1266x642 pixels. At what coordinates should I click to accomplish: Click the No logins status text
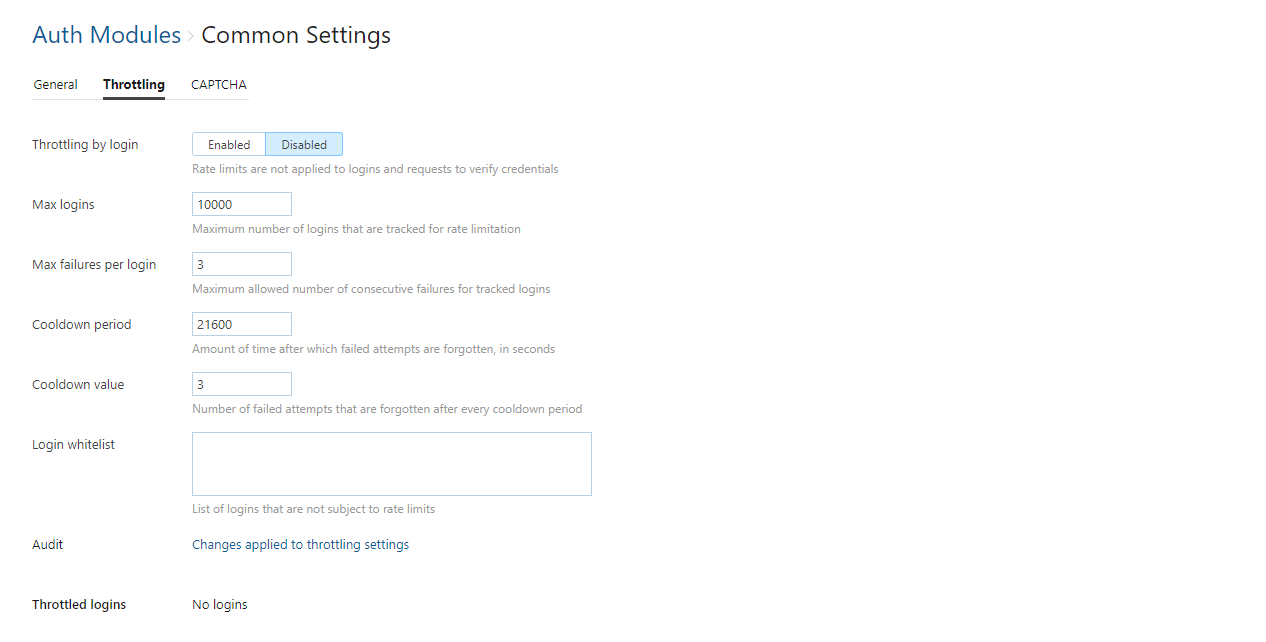[x=220, y=605]
